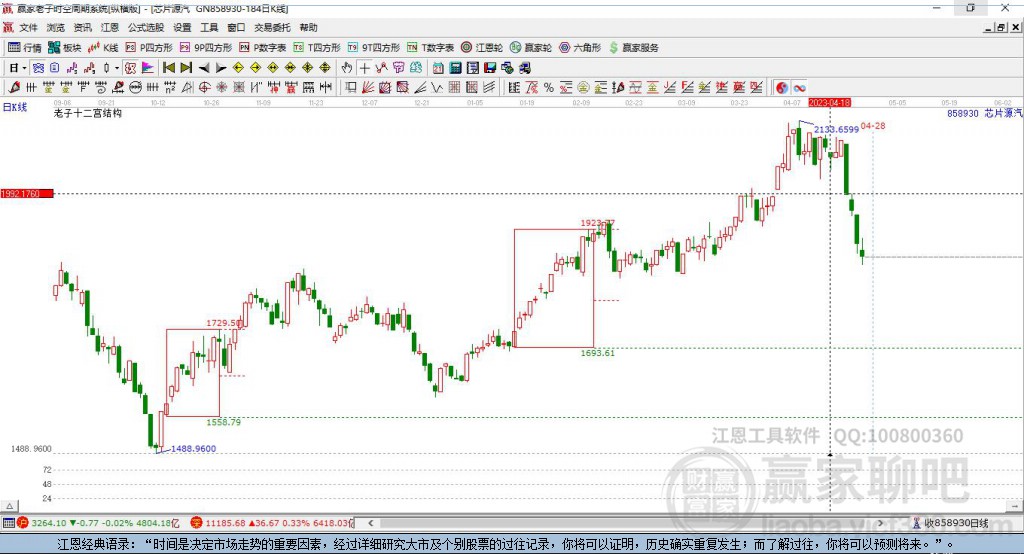Click the horizontal scrollbar track

[x=626, y=523]
